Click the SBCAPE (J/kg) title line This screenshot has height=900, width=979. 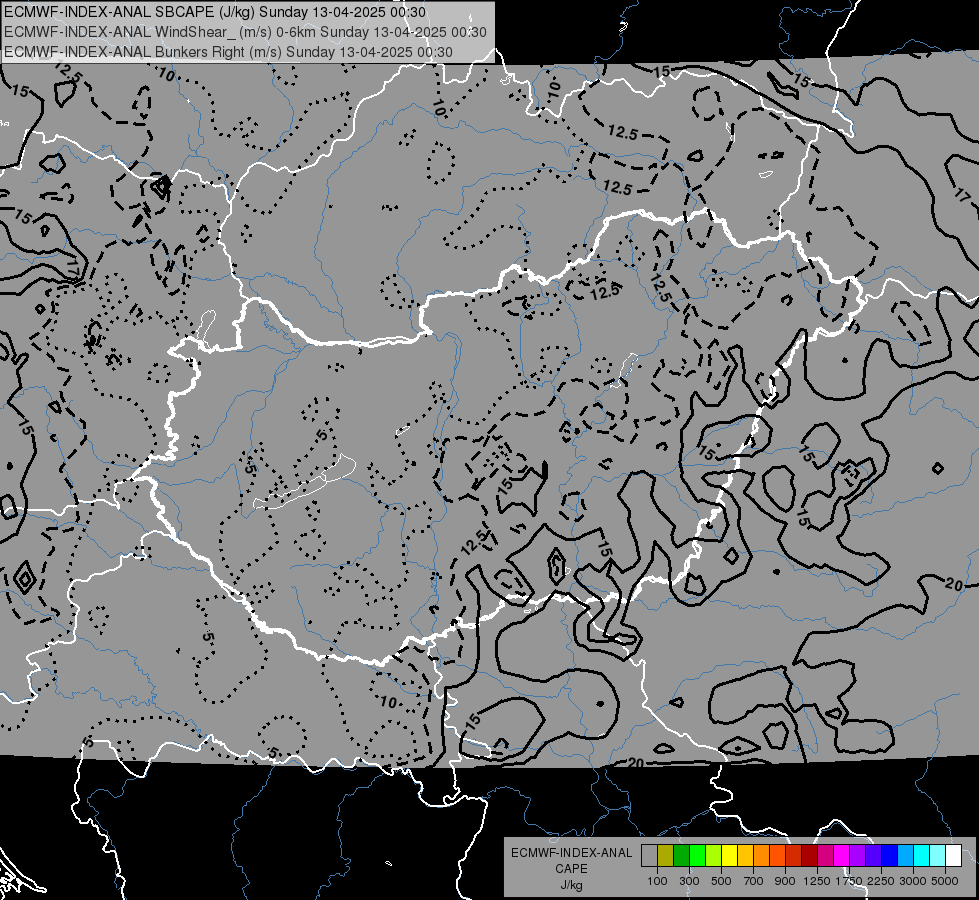click(215, 12)
